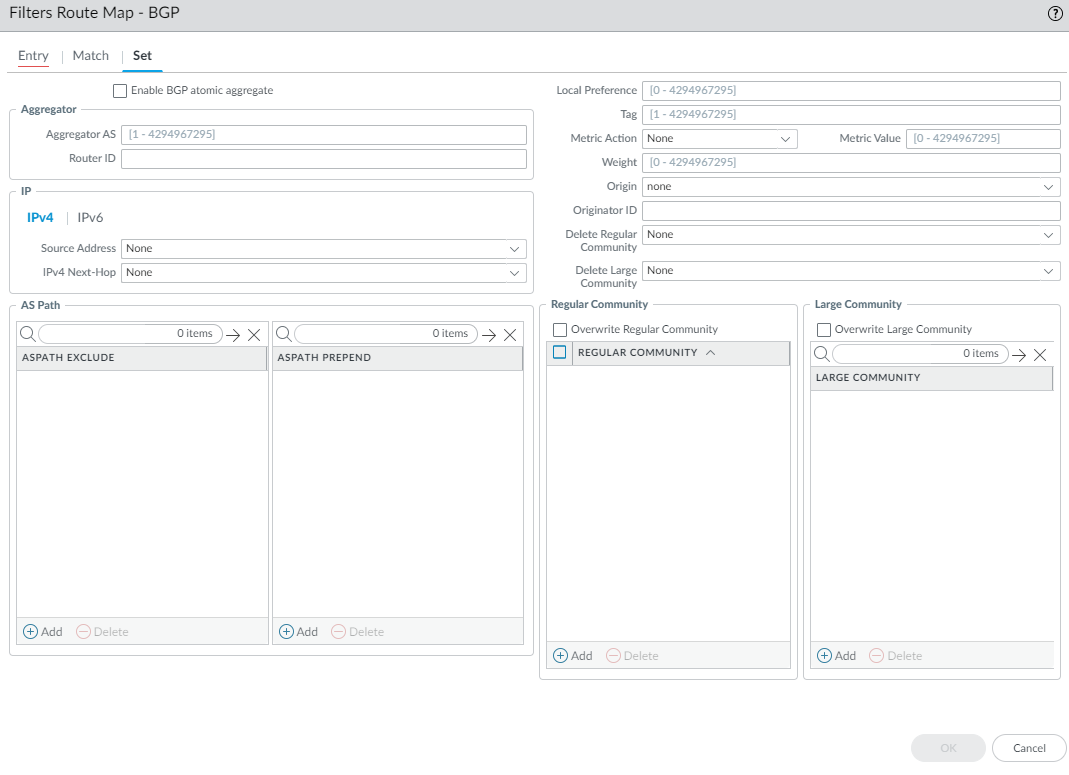
Task: Clear the ASPATH PREPEND search filter
Action: click(510, 335)
